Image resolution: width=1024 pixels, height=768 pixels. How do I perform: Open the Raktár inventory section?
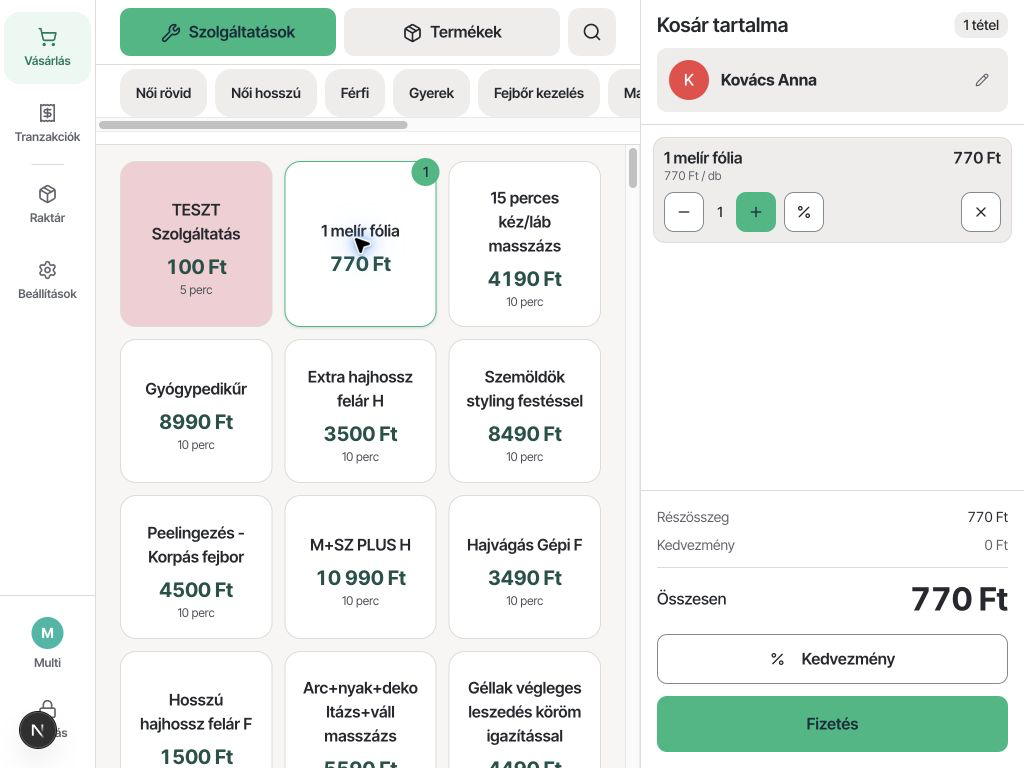click(x=47, y=204)
